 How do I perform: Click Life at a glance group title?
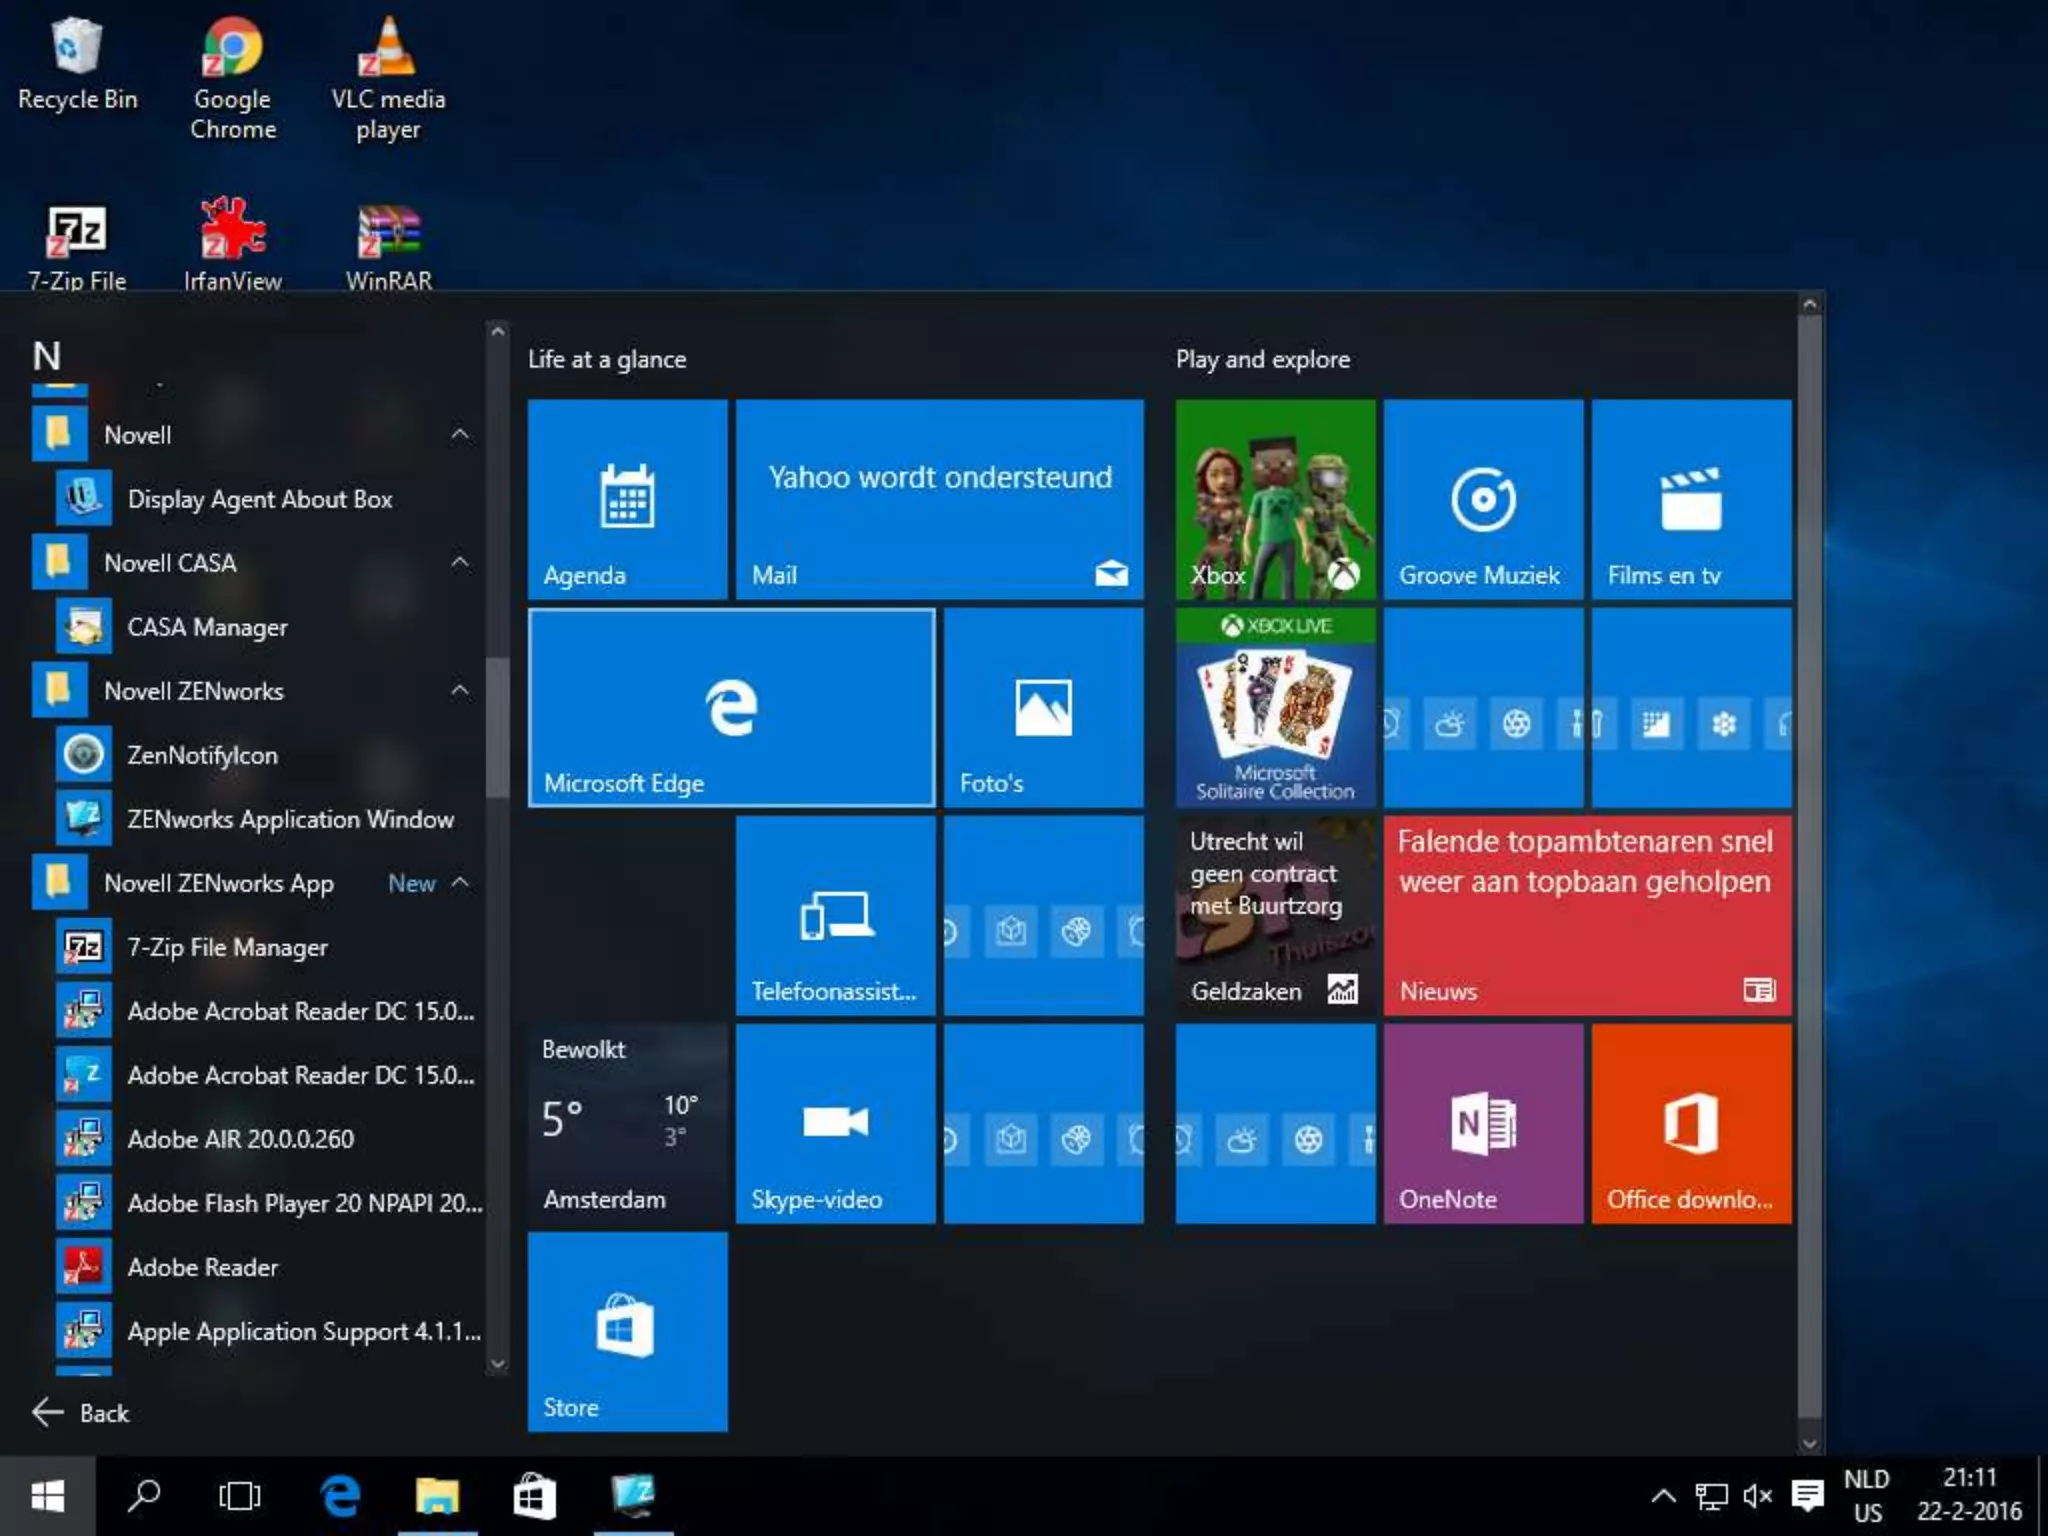coord(607,359)
